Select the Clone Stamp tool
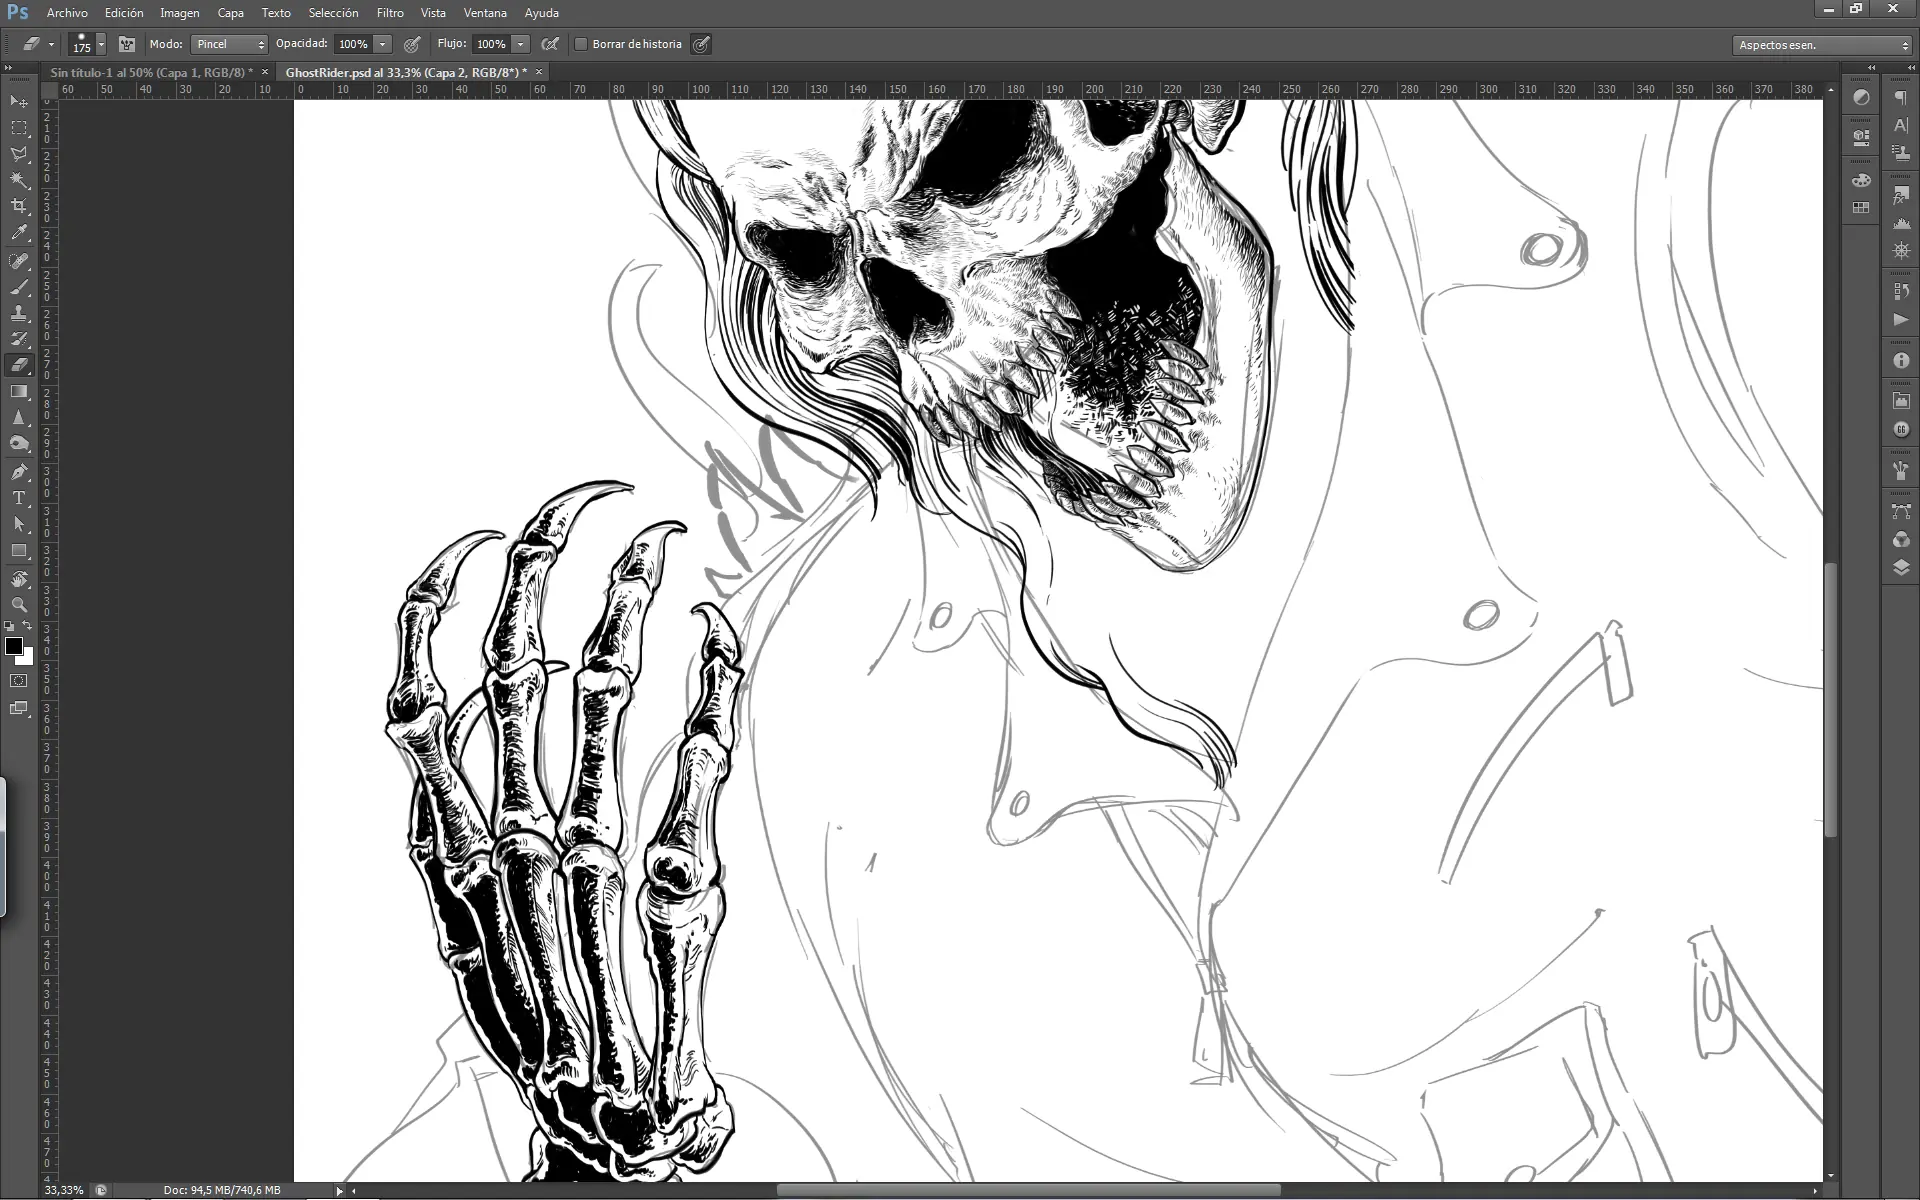 19,313
